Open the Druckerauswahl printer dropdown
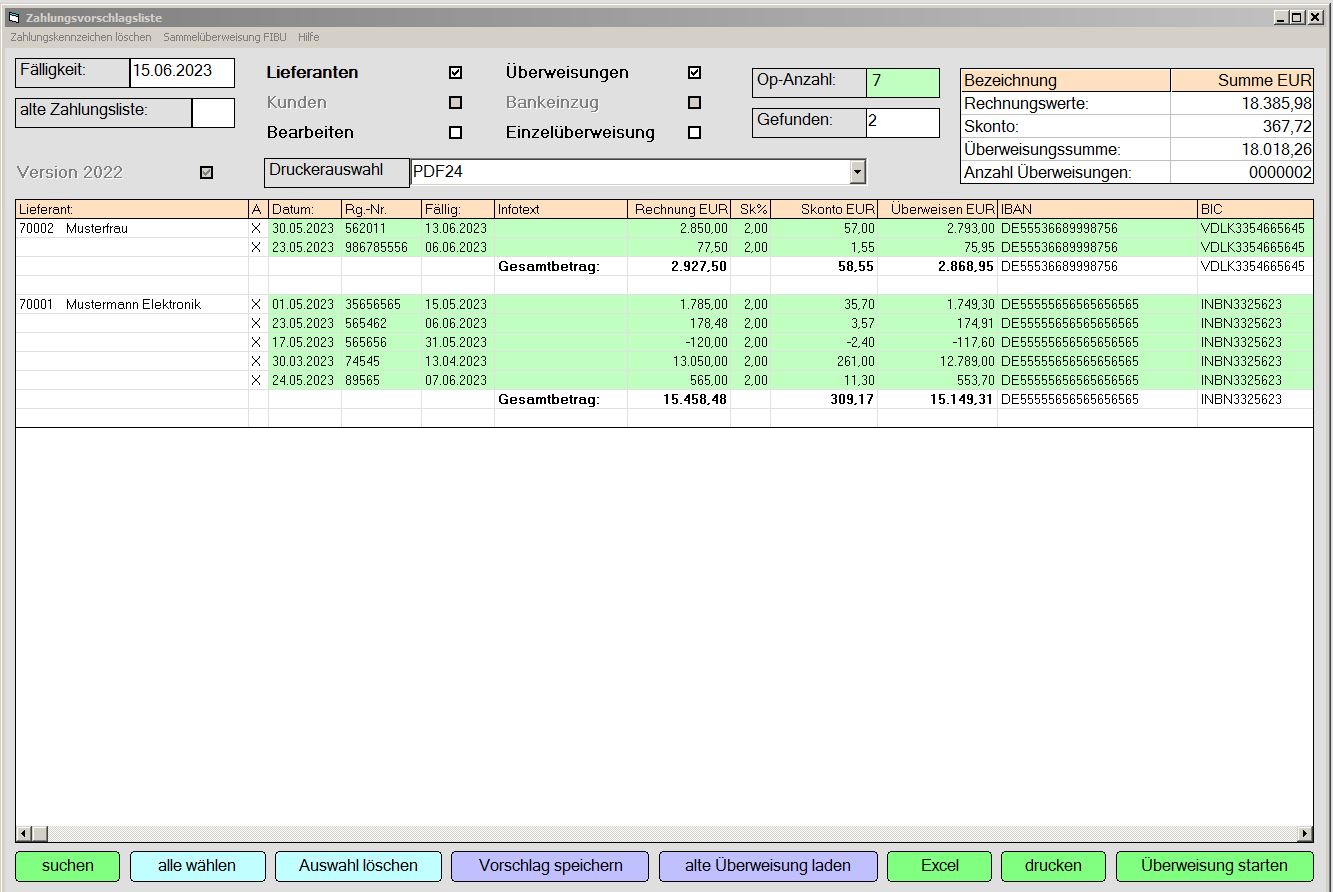The width and height of the screenshot is (1333, 892). 857,172
